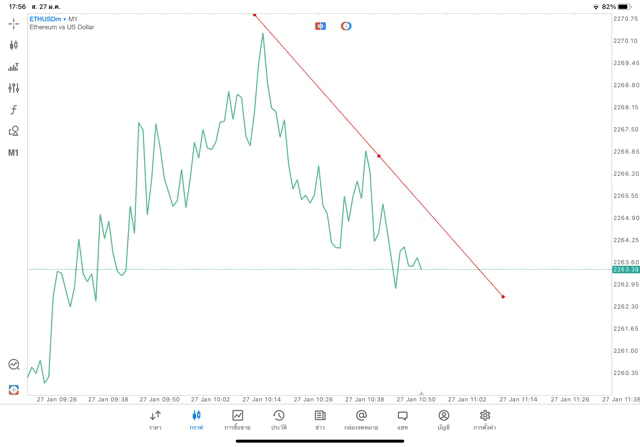Open the mailbox tab with @ icon

(361, 419)
